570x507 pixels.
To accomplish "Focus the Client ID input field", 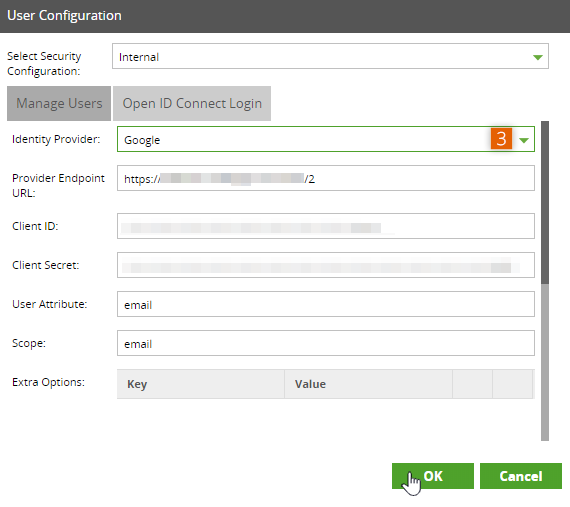I will coord(326,226).
